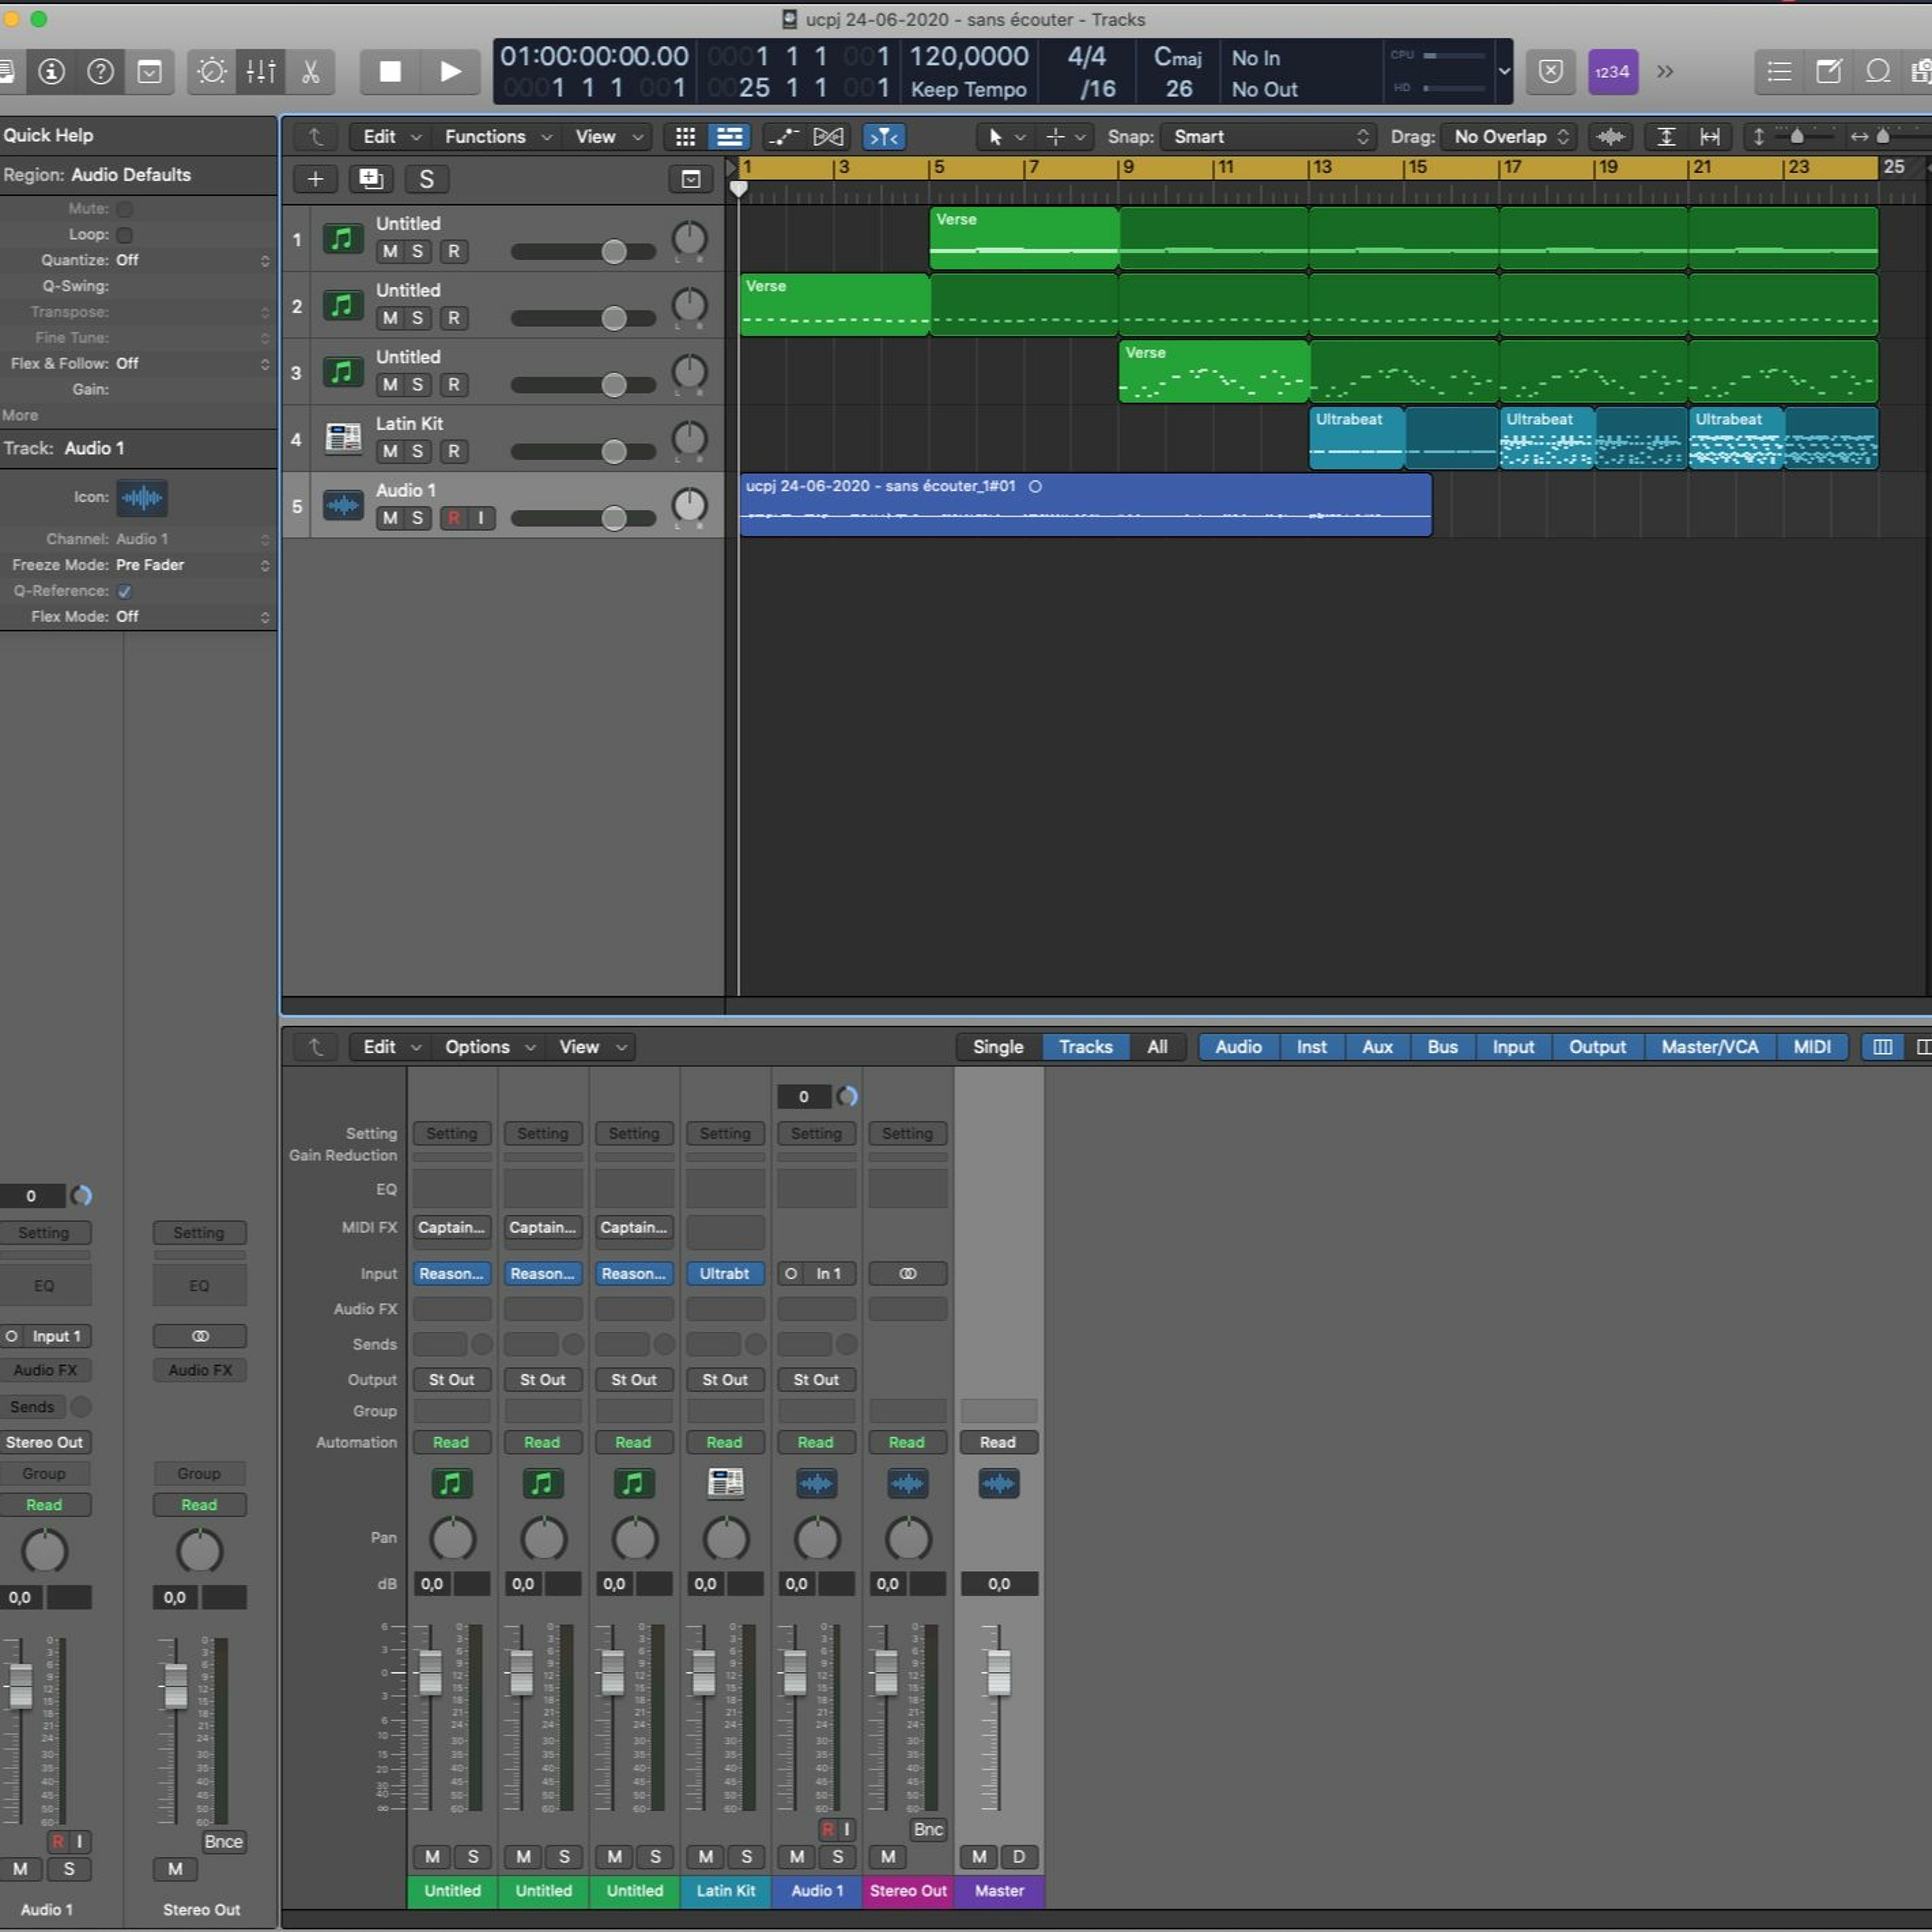
Task: Open the Mixer via control bar icon
Action: tap(261, 72)
